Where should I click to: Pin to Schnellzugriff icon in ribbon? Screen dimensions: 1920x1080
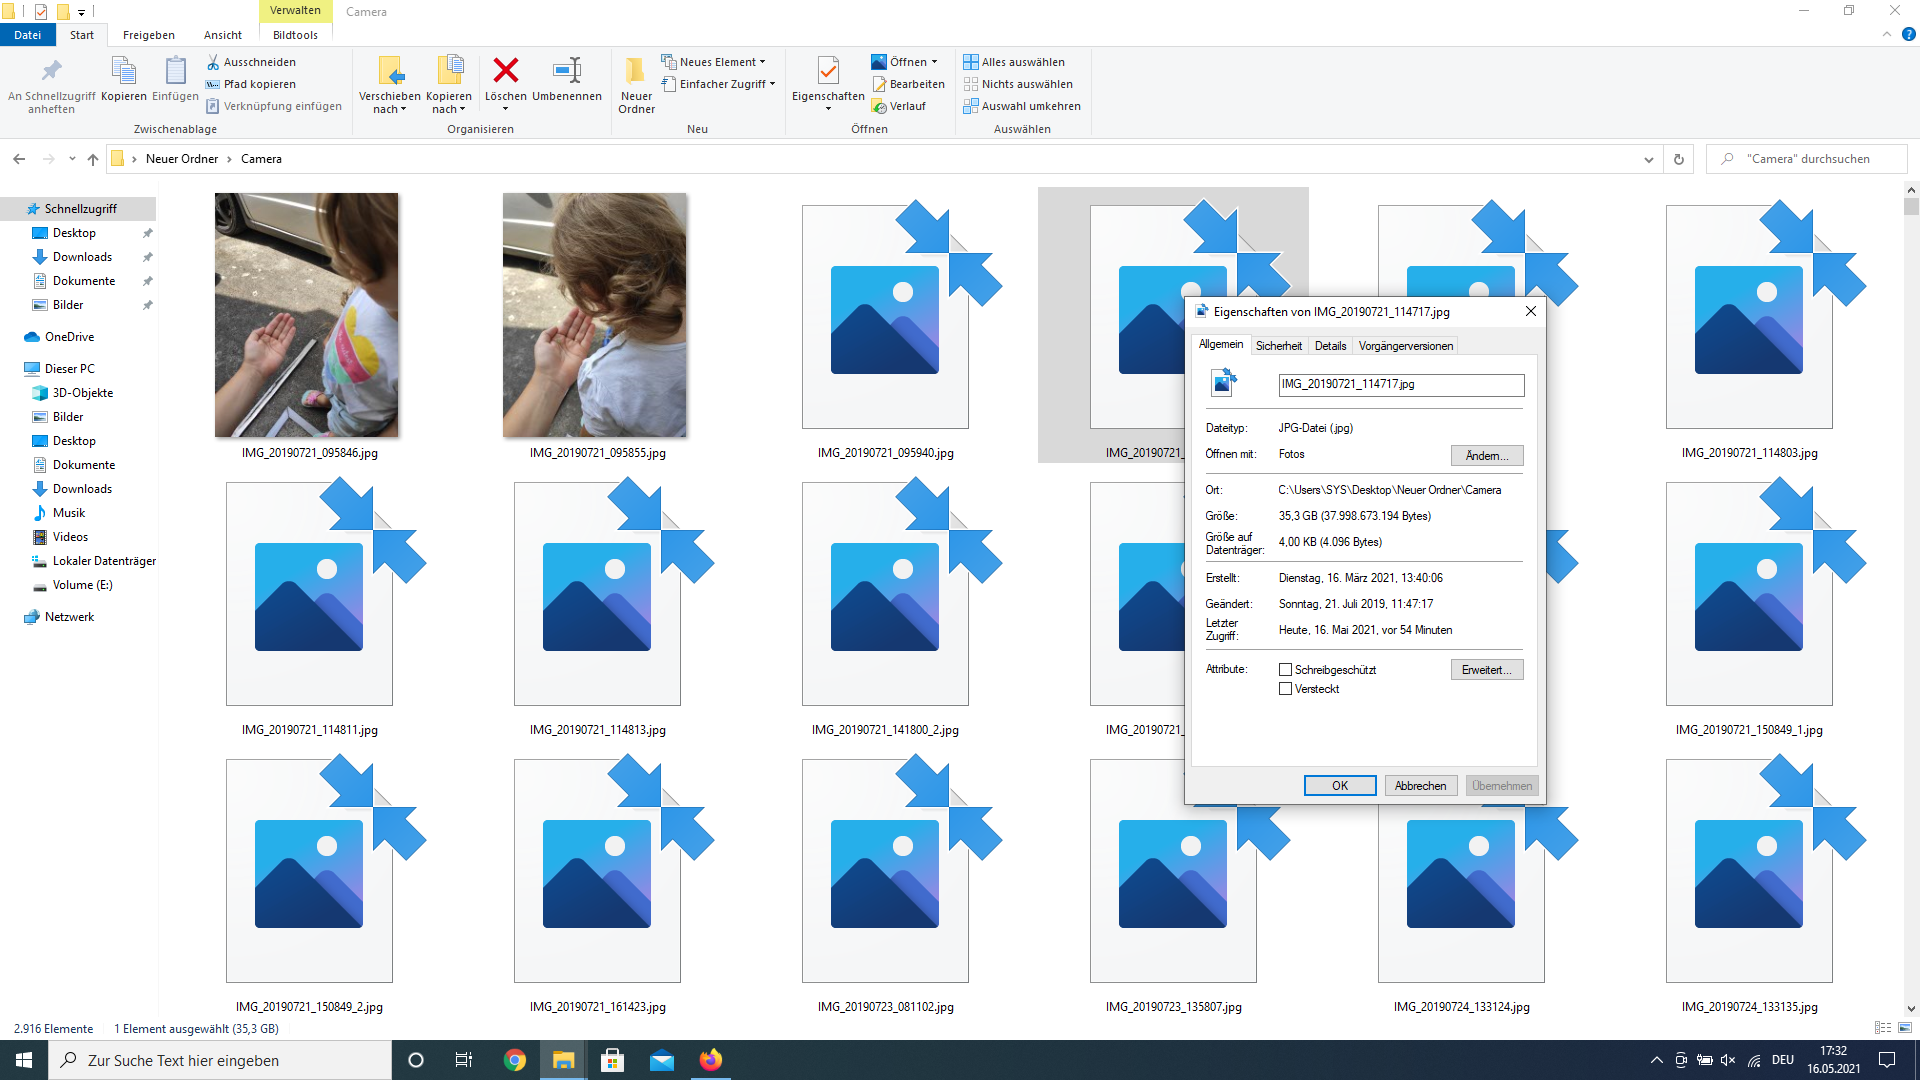(51, 72)
